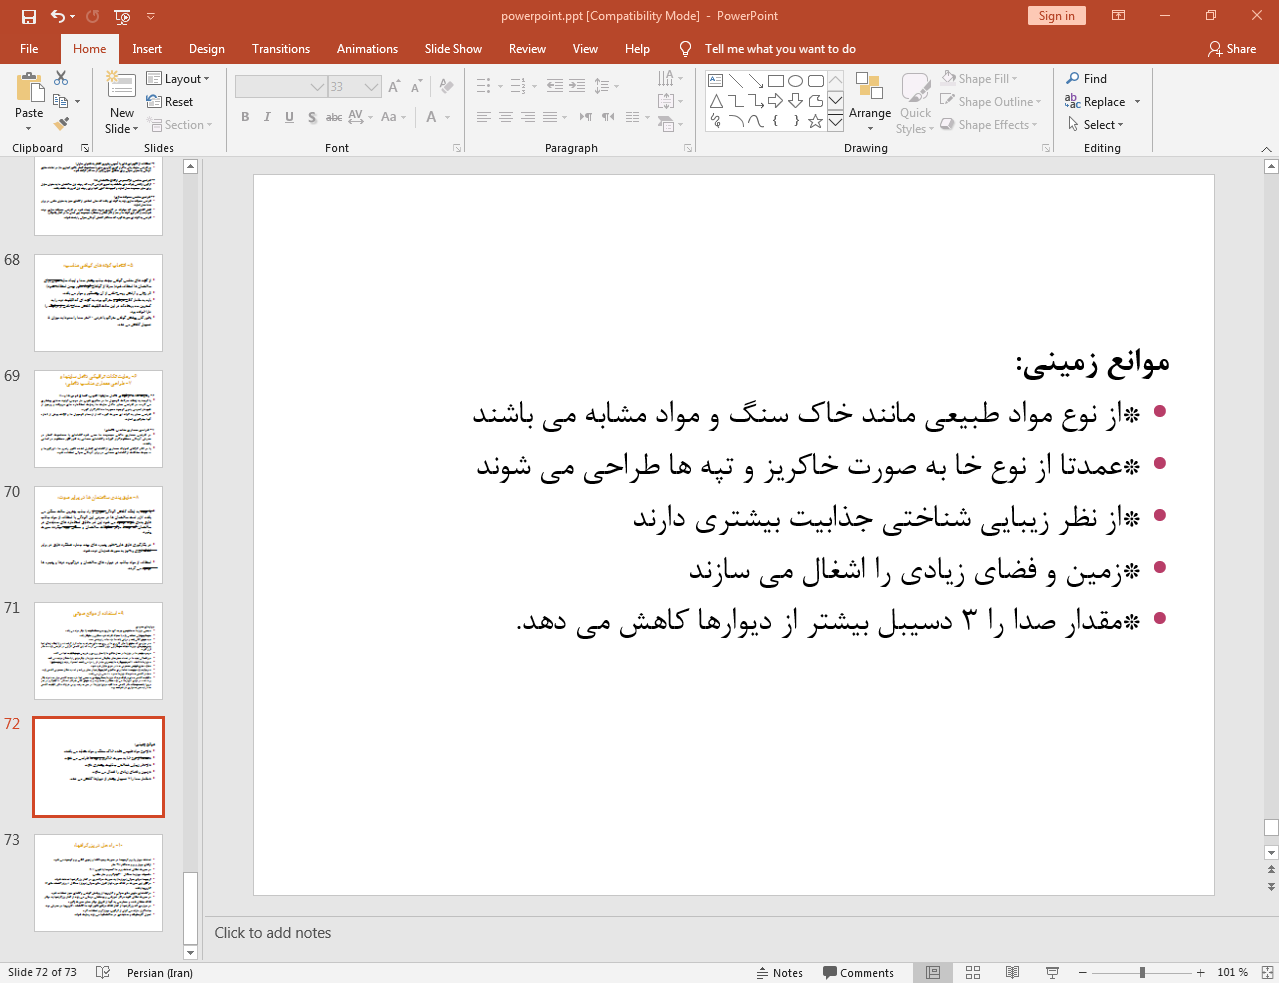Increase font size
The image size is (1279, 983).
point(394,87)
